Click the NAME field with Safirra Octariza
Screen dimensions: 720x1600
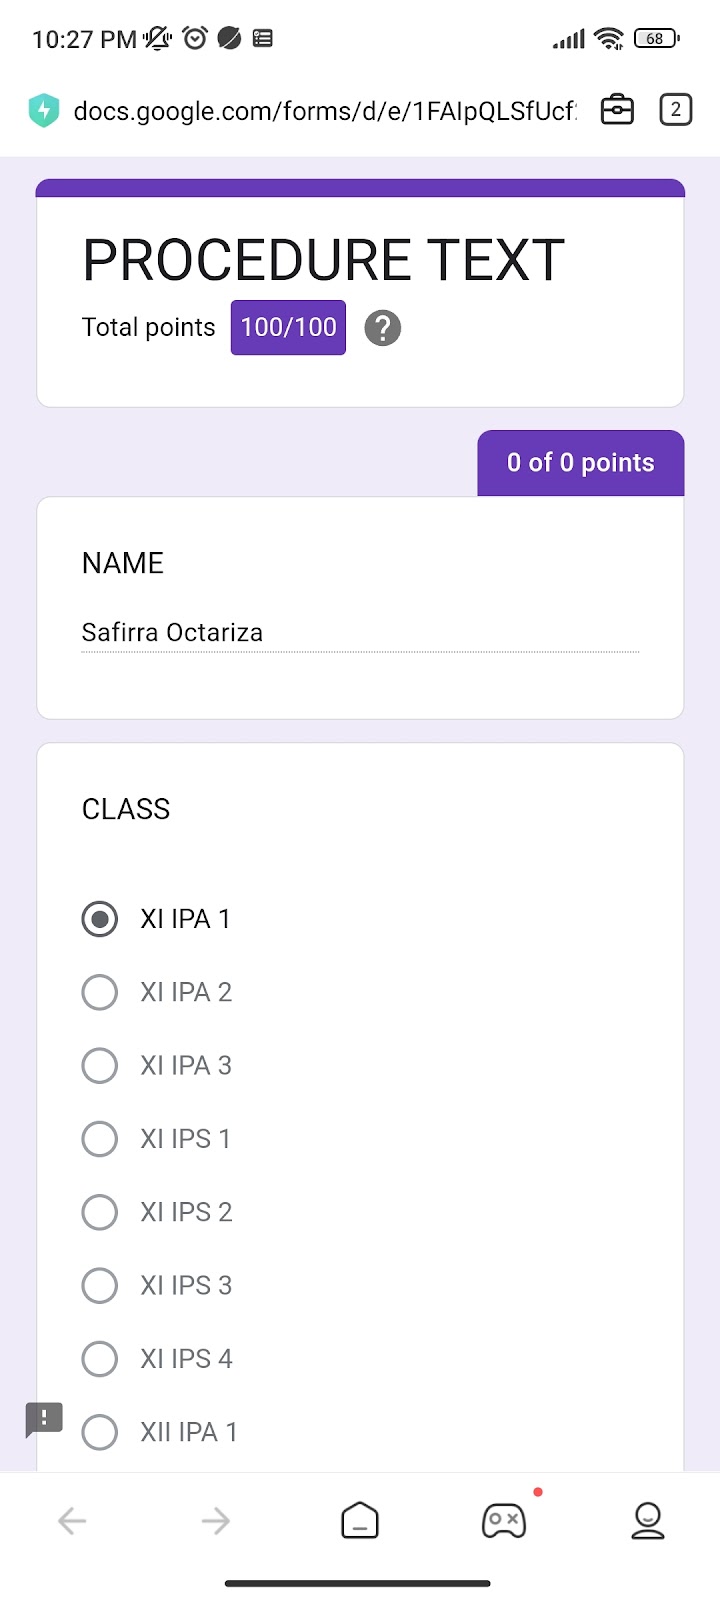[360, 632]
